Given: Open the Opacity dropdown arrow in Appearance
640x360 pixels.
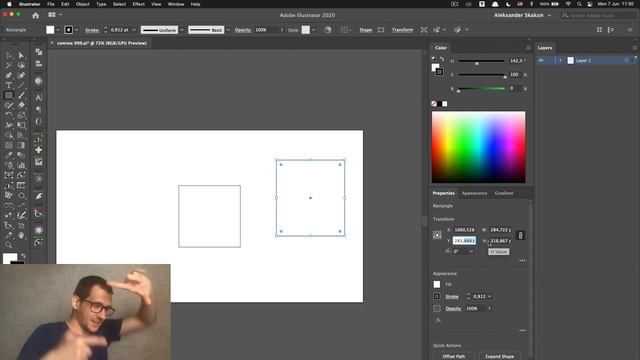Looking at the screenshot, I should click(489, 309).
